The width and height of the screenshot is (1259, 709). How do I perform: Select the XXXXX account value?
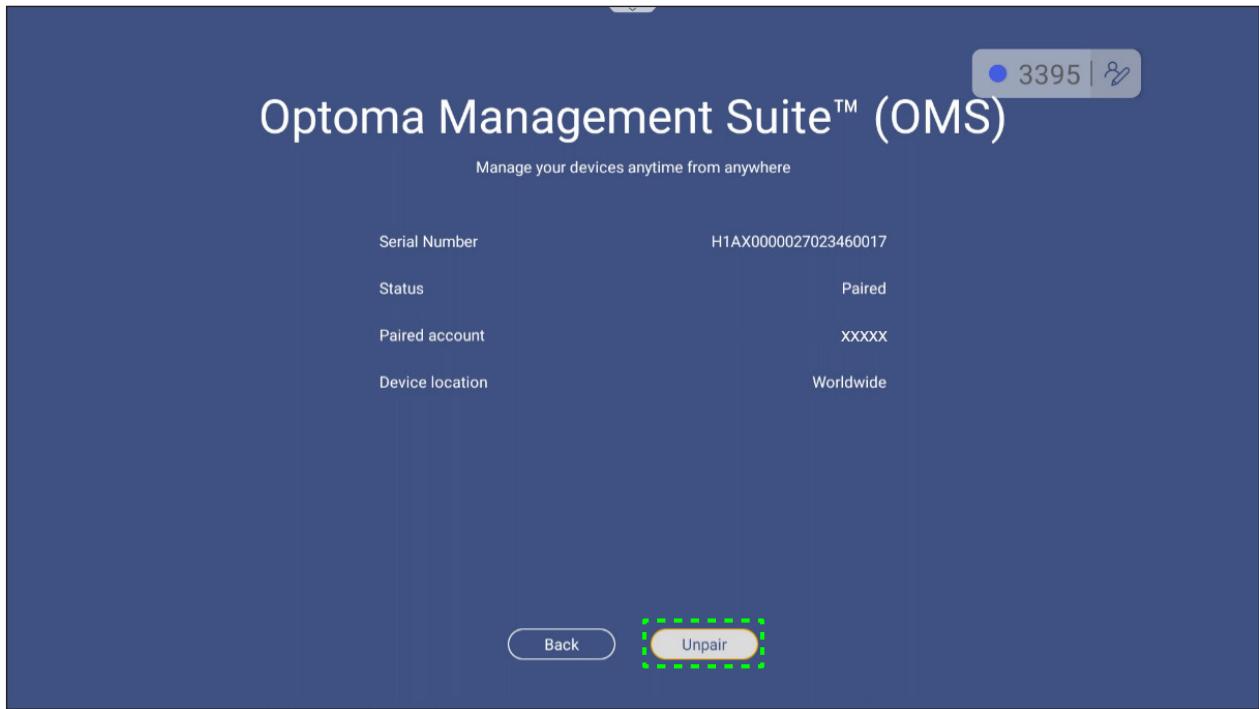[x=864, y=337]
